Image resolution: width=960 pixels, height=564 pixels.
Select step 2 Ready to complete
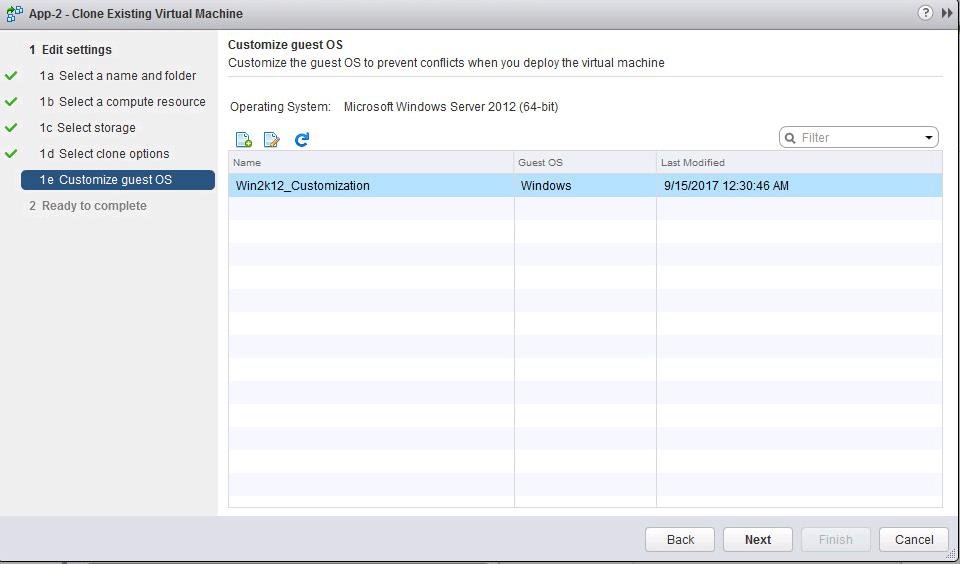tap(88, 206)
